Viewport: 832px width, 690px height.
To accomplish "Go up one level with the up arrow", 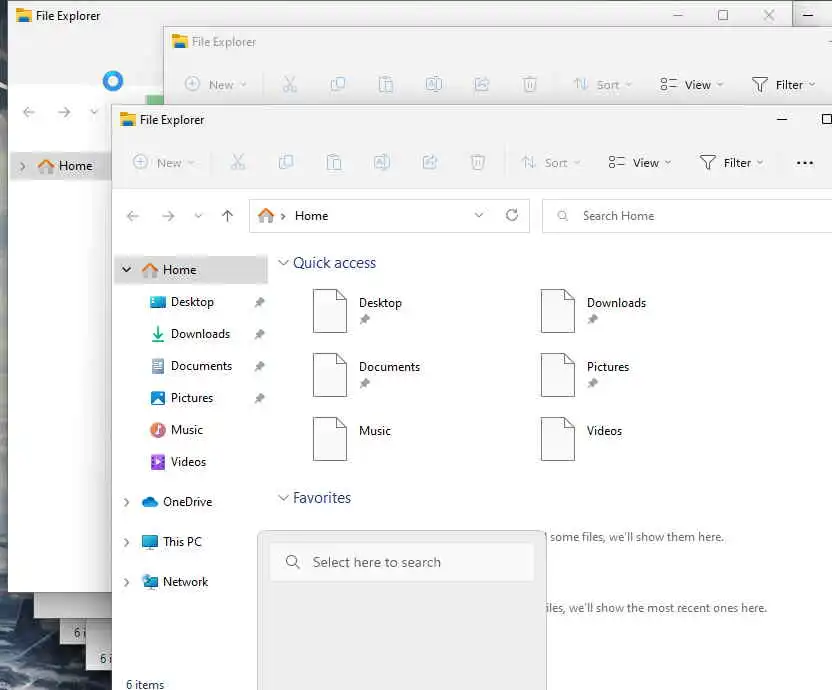I will 228,216.
